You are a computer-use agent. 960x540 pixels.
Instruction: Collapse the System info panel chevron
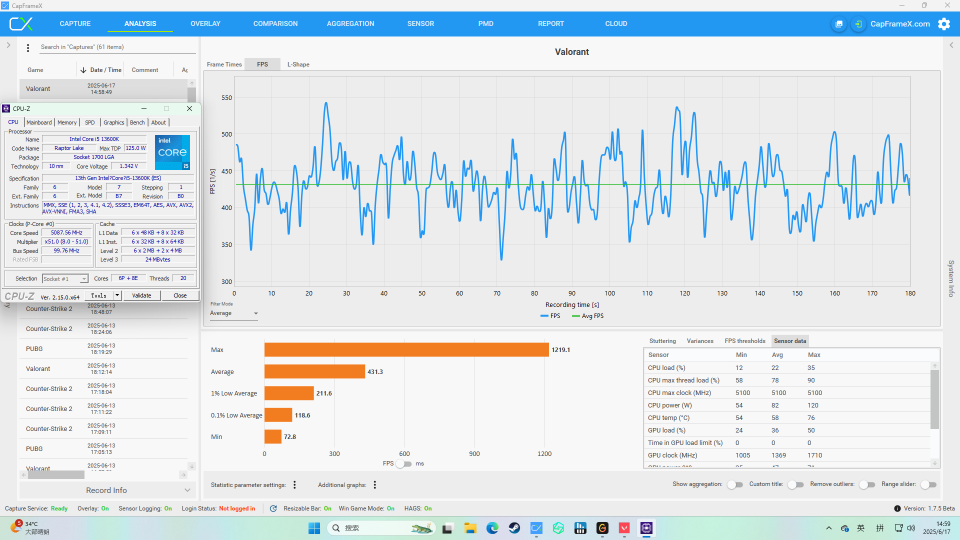coord(951,45)
